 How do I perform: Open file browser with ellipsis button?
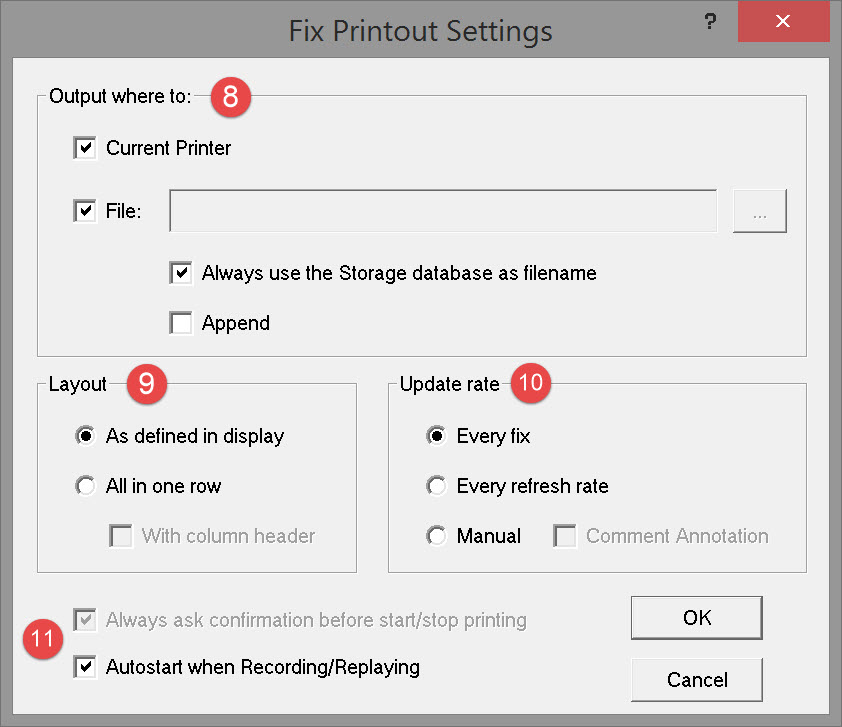pyautogui.click(x=760, y=211)
